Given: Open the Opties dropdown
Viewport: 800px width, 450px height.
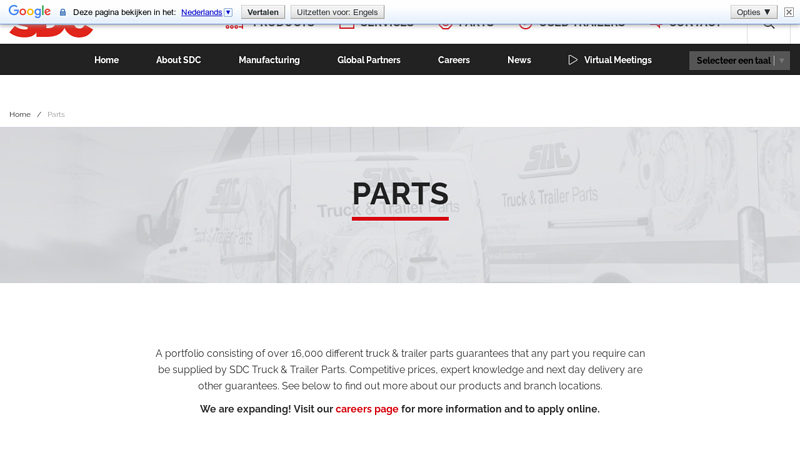Looking at the screenshot, I should point(753,12).
